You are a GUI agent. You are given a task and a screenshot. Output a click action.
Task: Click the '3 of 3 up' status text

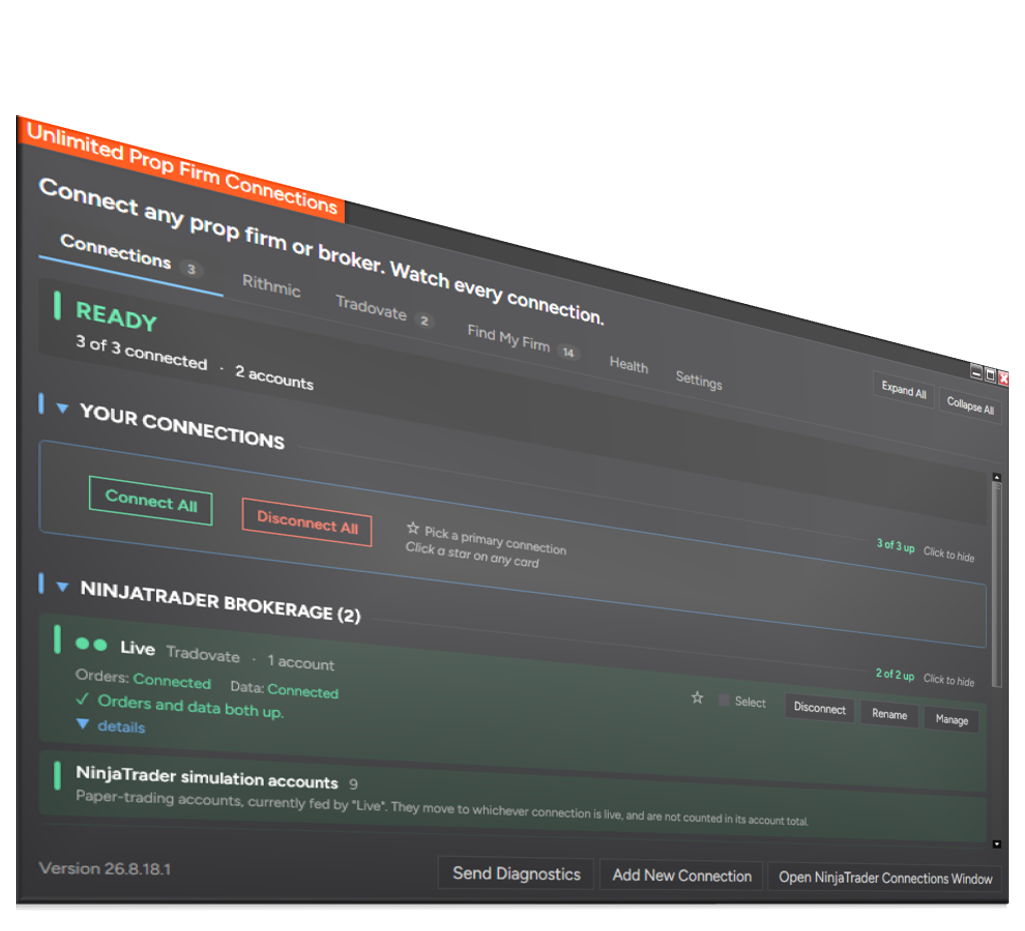[896, 546]
